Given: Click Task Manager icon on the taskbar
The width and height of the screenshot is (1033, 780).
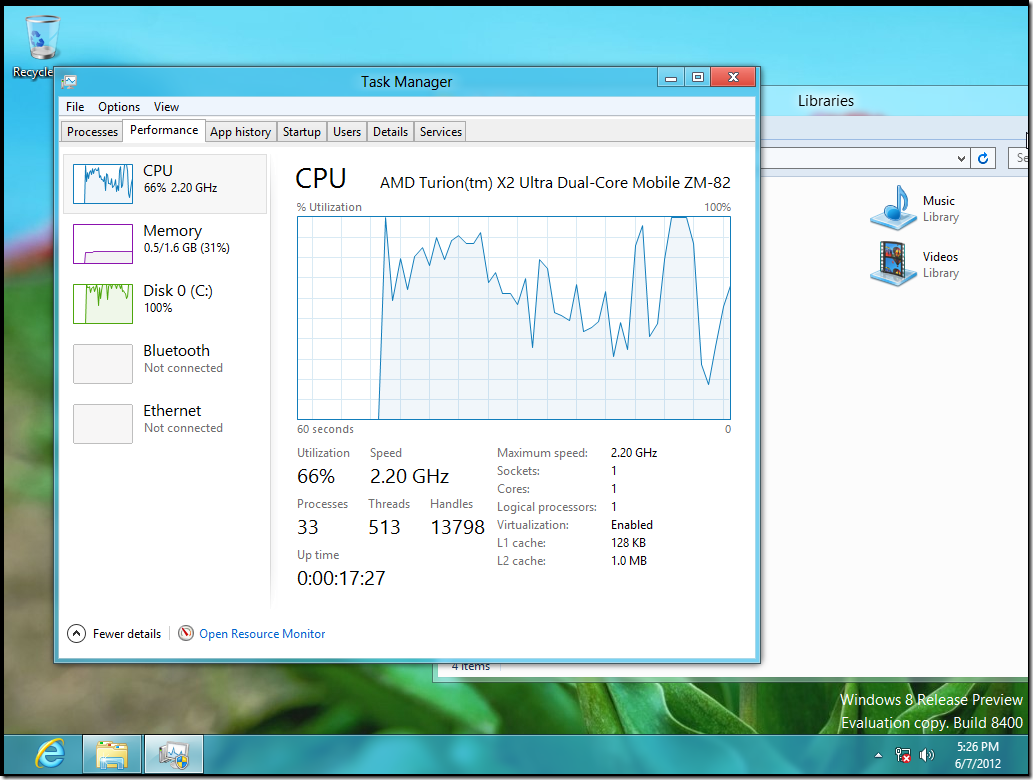Looking at the screenshot, I should (x=173, y=754).
